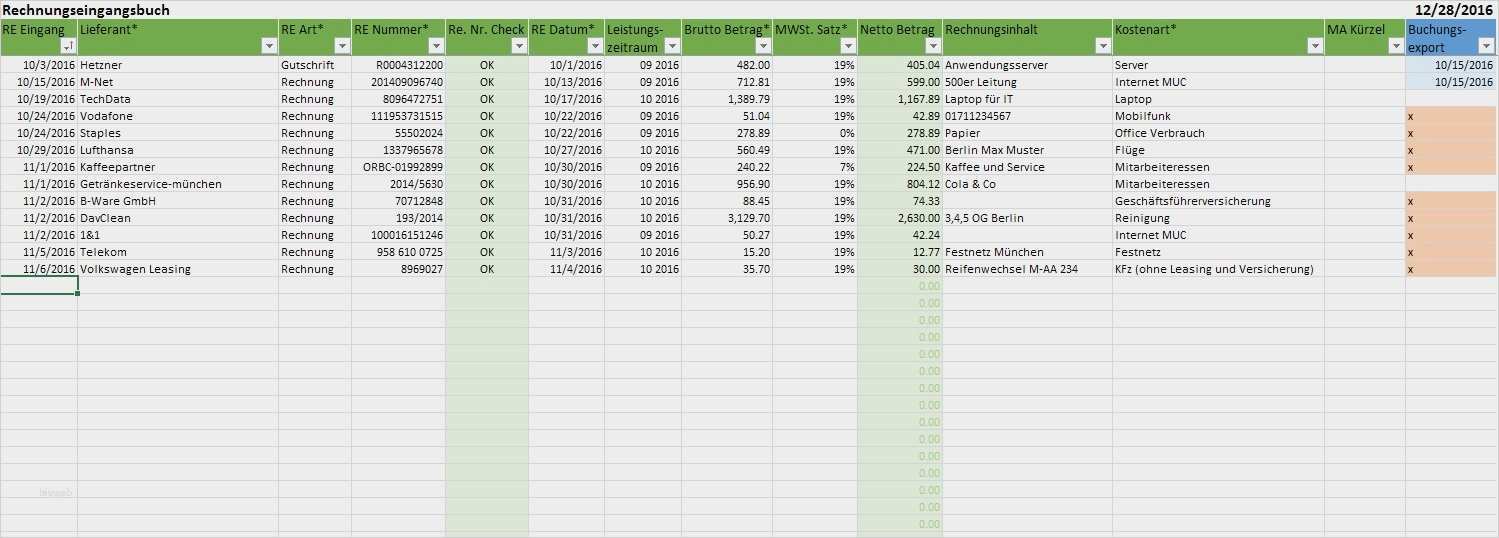
Task: Select the Volkswagen Leasing cell
Action: point(178,269)
